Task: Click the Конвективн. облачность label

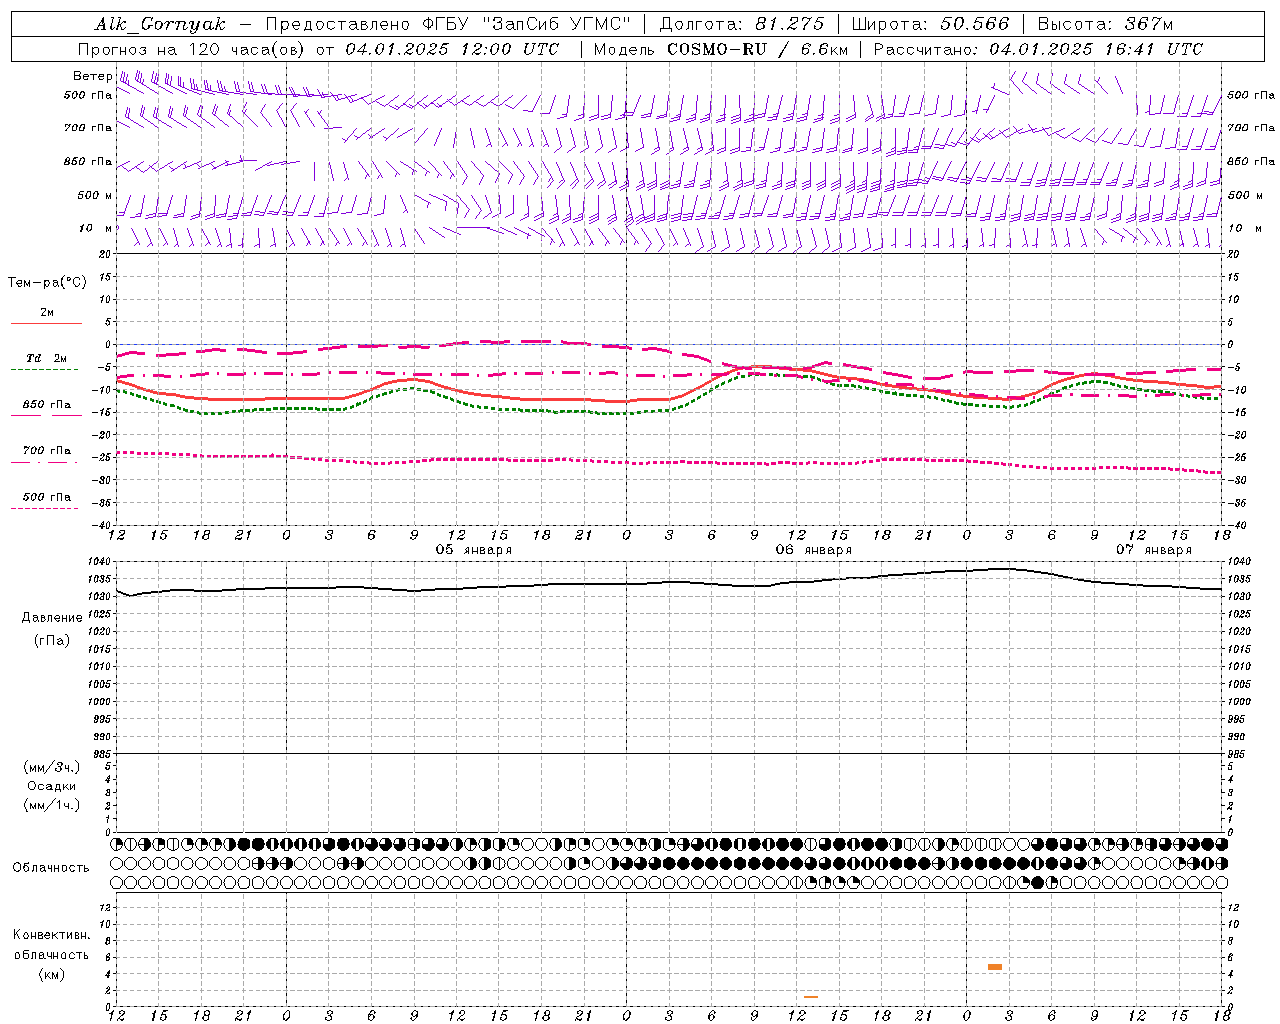Action: coord(51,945)
